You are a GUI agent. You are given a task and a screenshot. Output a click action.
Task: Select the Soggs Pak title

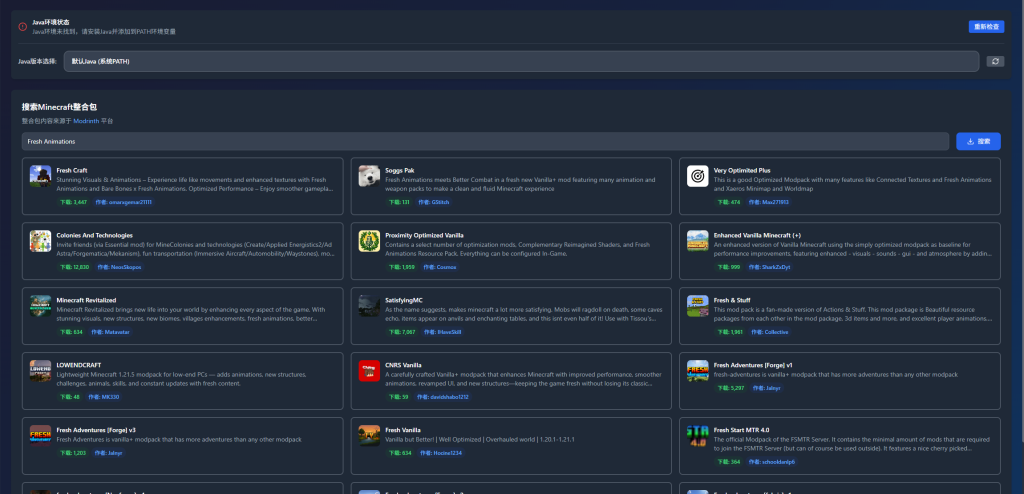point(400,170)
